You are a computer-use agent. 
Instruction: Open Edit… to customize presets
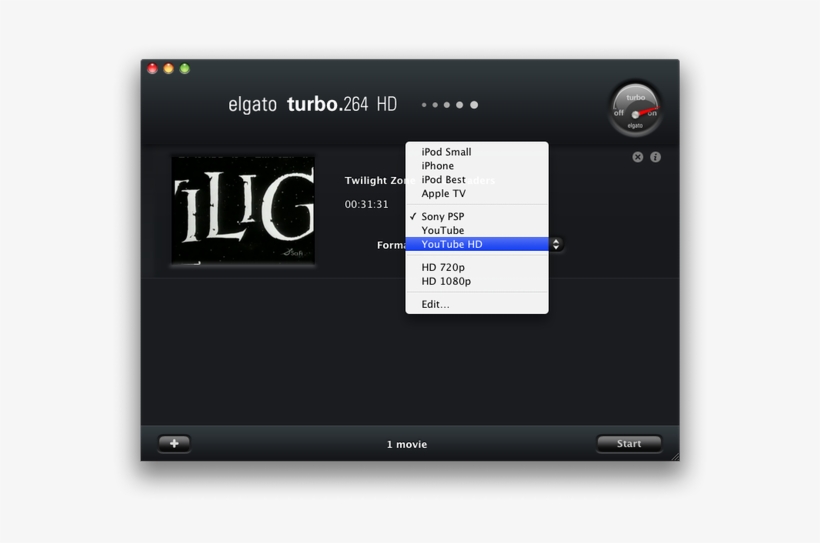(435, 304)
